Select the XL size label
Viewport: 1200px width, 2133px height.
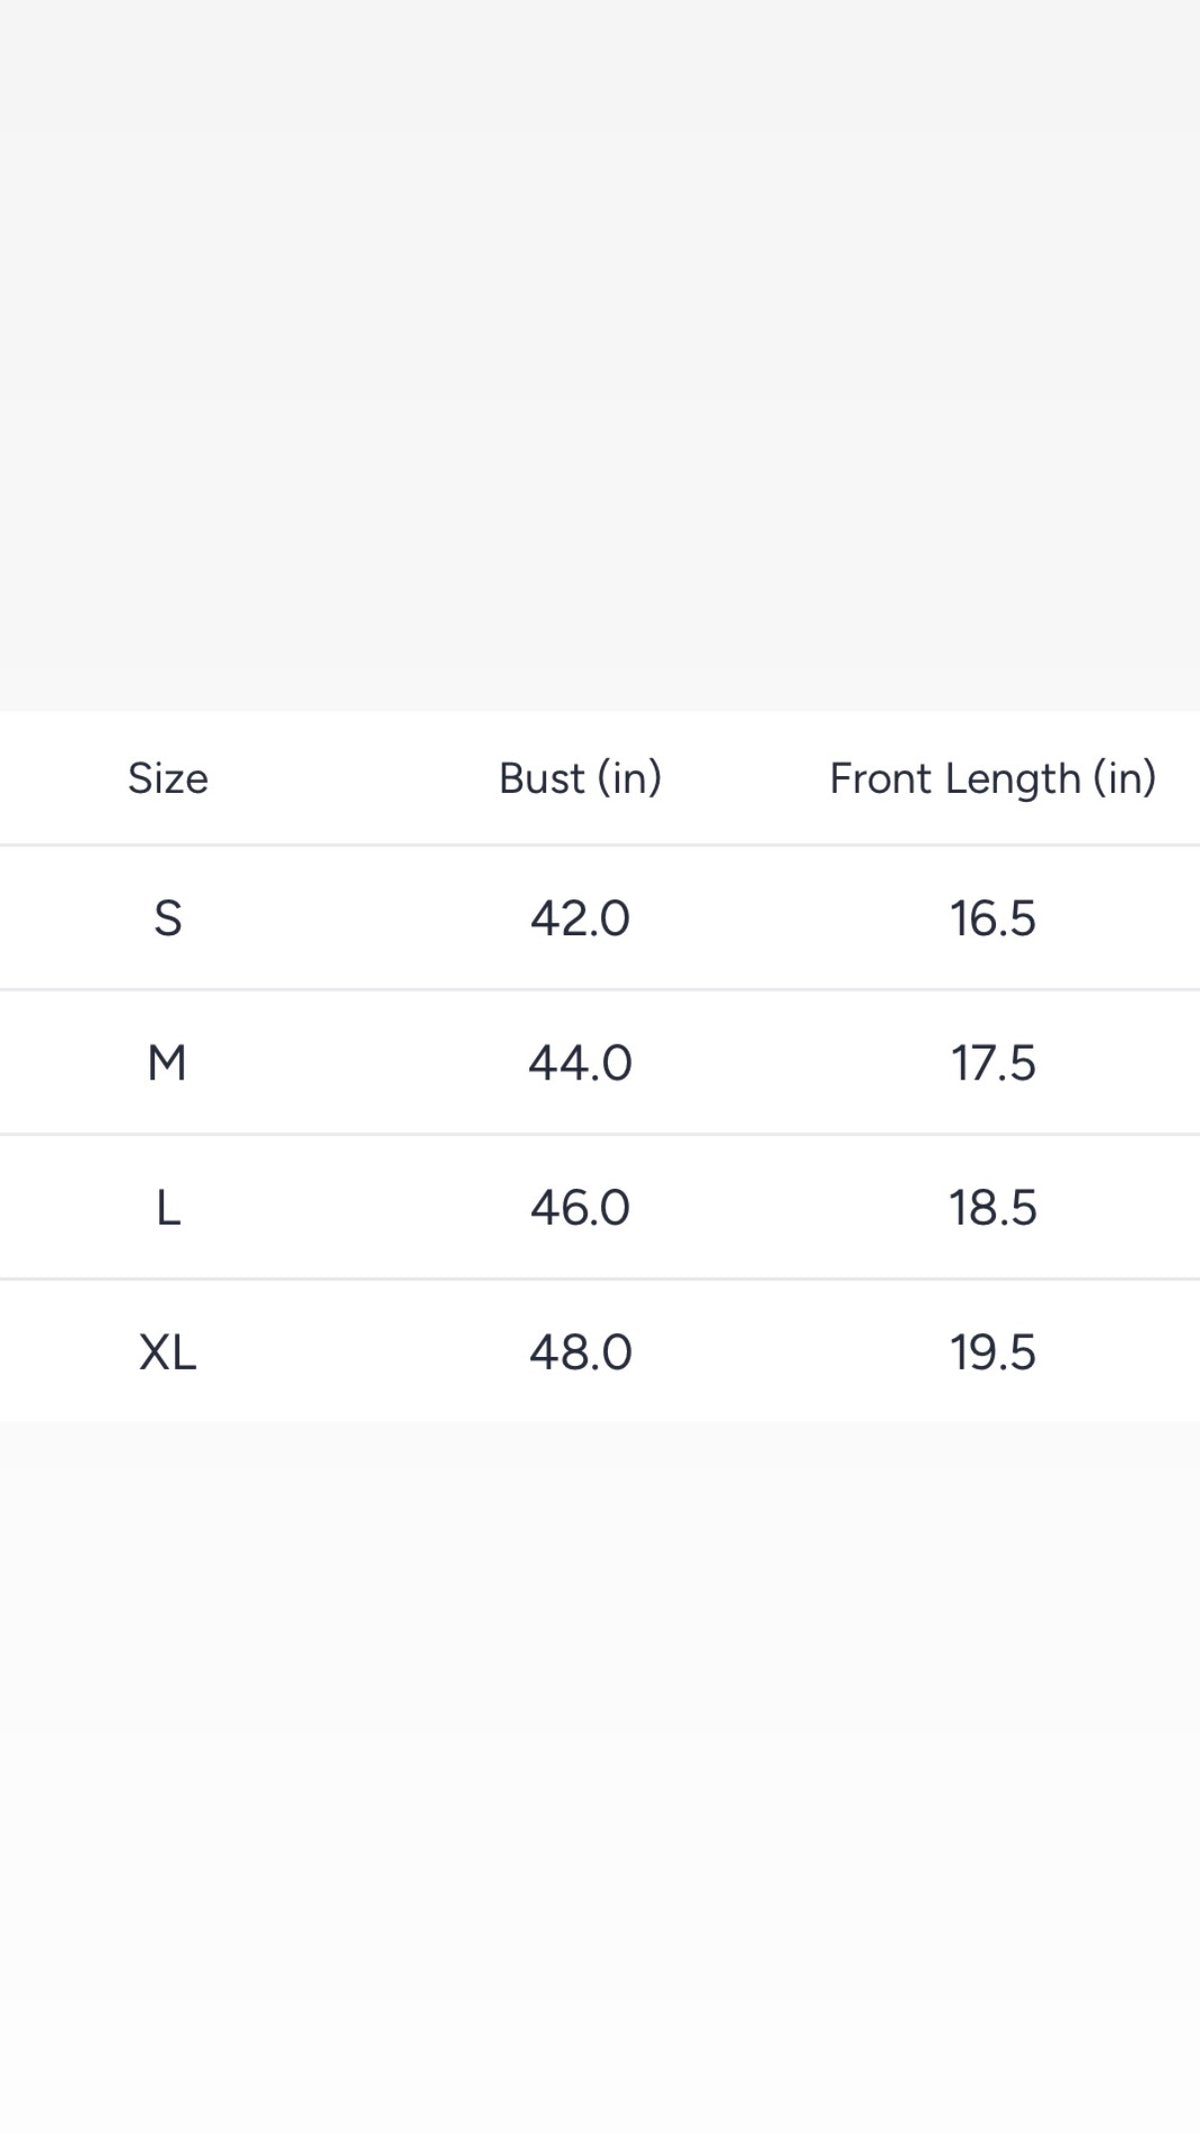pyautogui.click(x=167, y=1352)
